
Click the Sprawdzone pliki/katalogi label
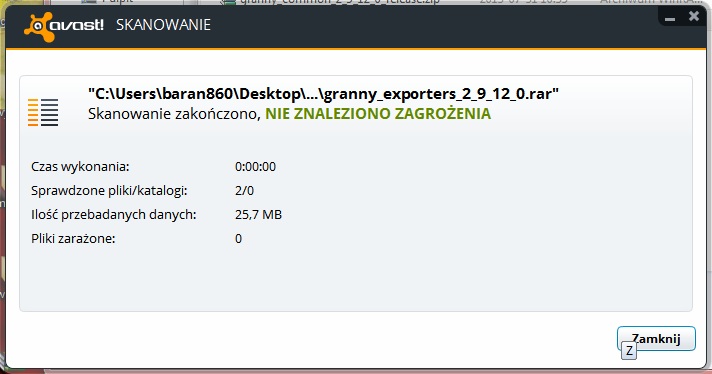[x=109, y=191]
